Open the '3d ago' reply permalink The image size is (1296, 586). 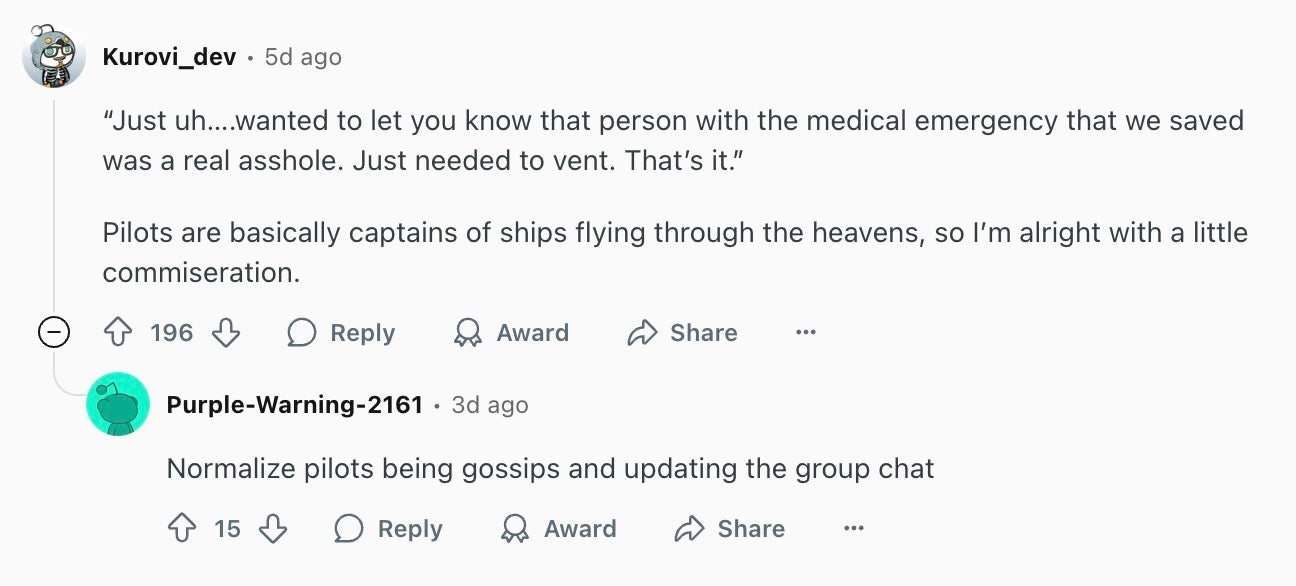[490, 405]
